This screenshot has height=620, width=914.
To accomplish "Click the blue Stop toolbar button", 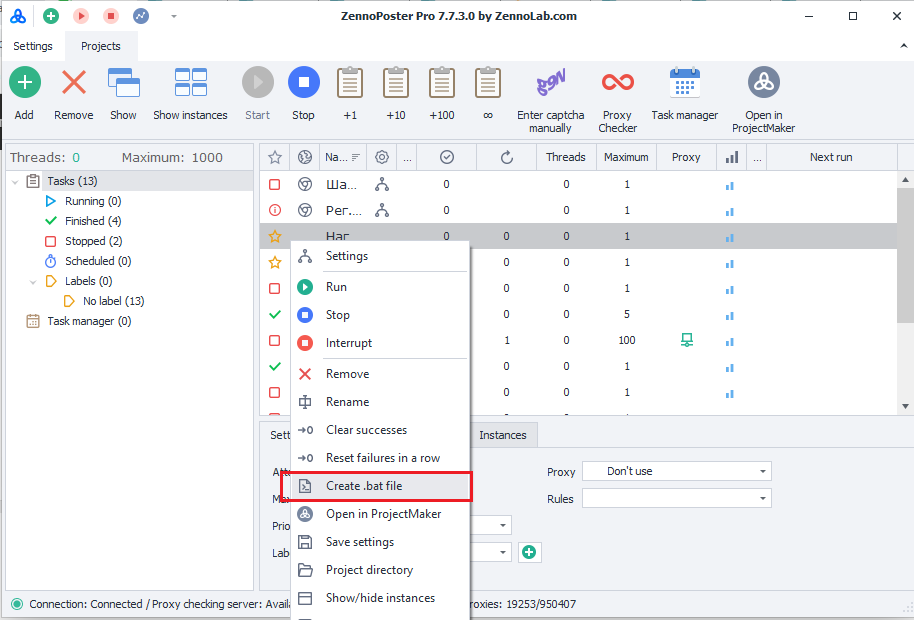I will pos(304,82).
